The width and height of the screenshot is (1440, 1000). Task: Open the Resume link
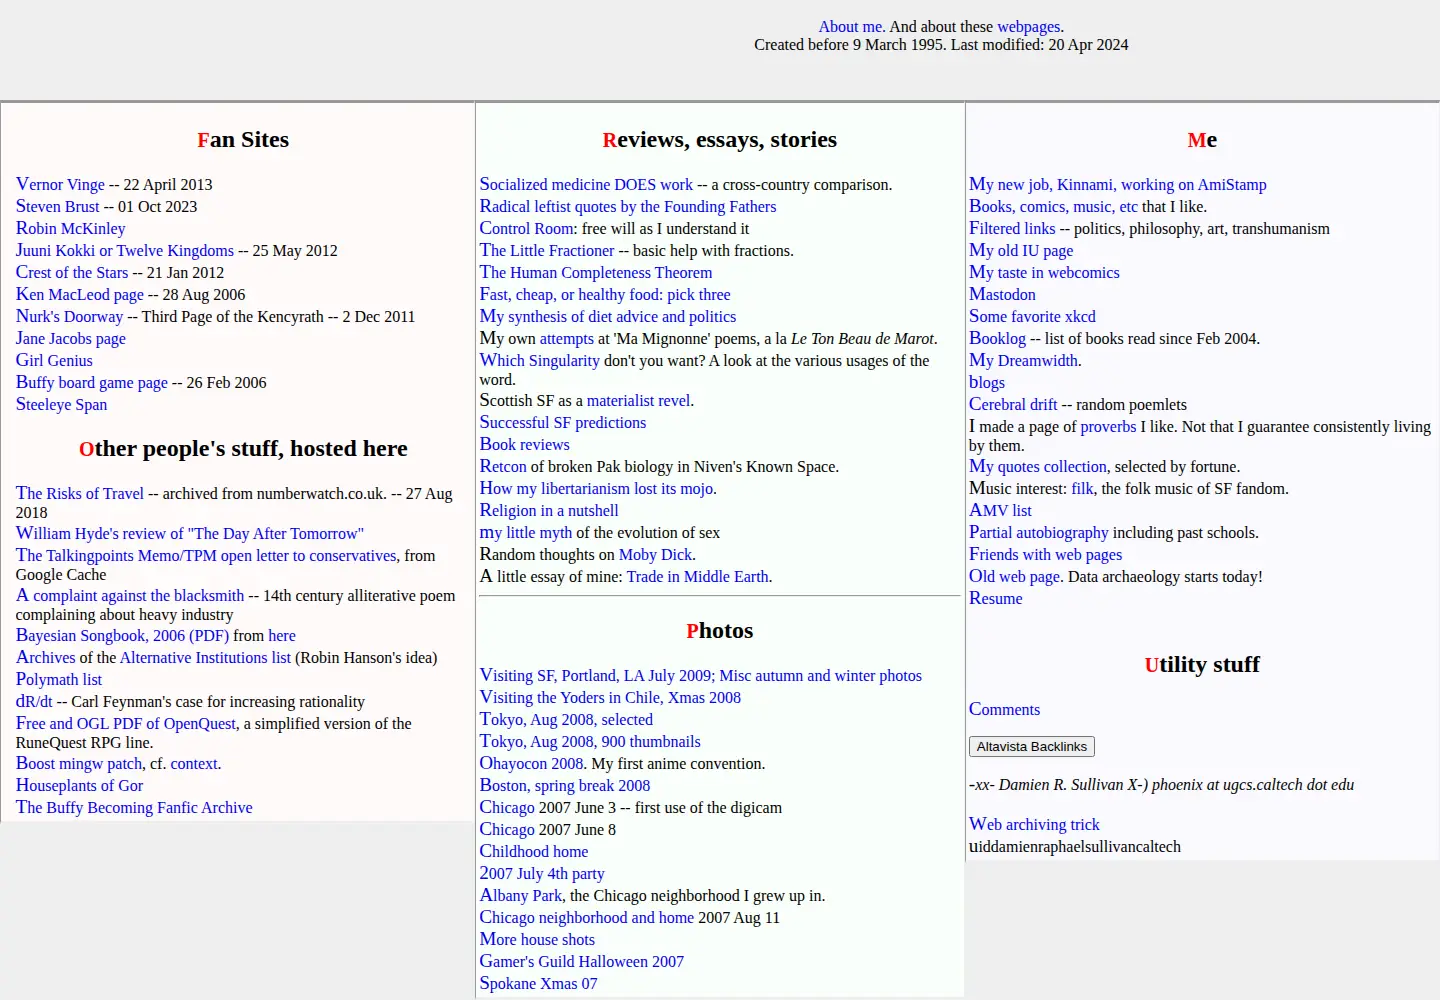pyautogui.click(x=996, y=598)
